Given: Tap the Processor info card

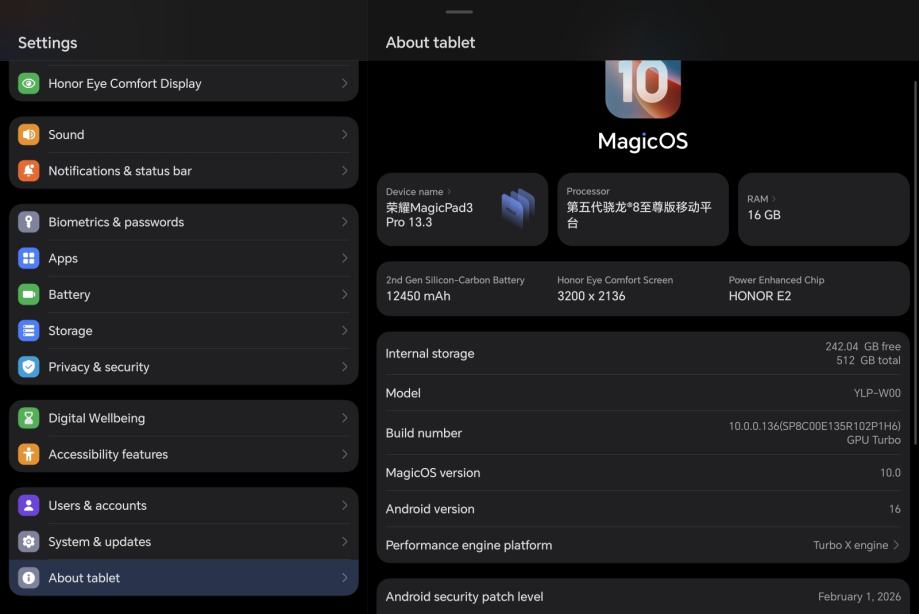Looking at the screenshot, I should coord(643,209).
